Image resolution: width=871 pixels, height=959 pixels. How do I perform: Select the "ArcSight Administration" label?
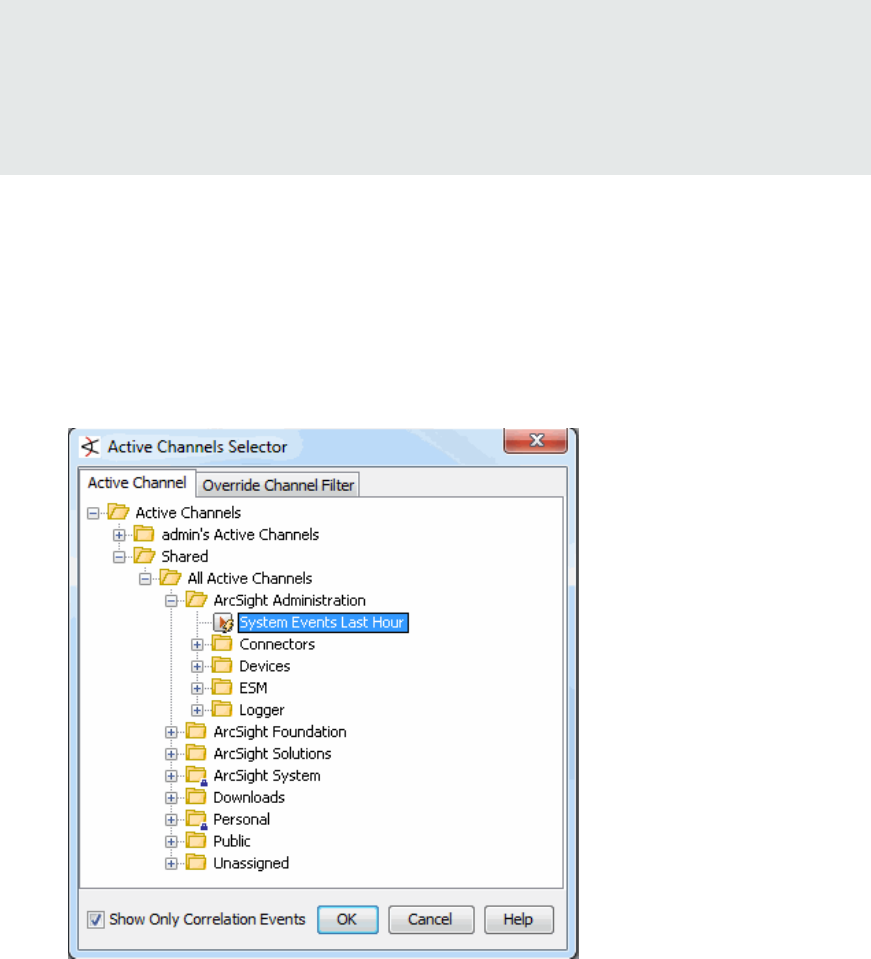pos(289,601)
